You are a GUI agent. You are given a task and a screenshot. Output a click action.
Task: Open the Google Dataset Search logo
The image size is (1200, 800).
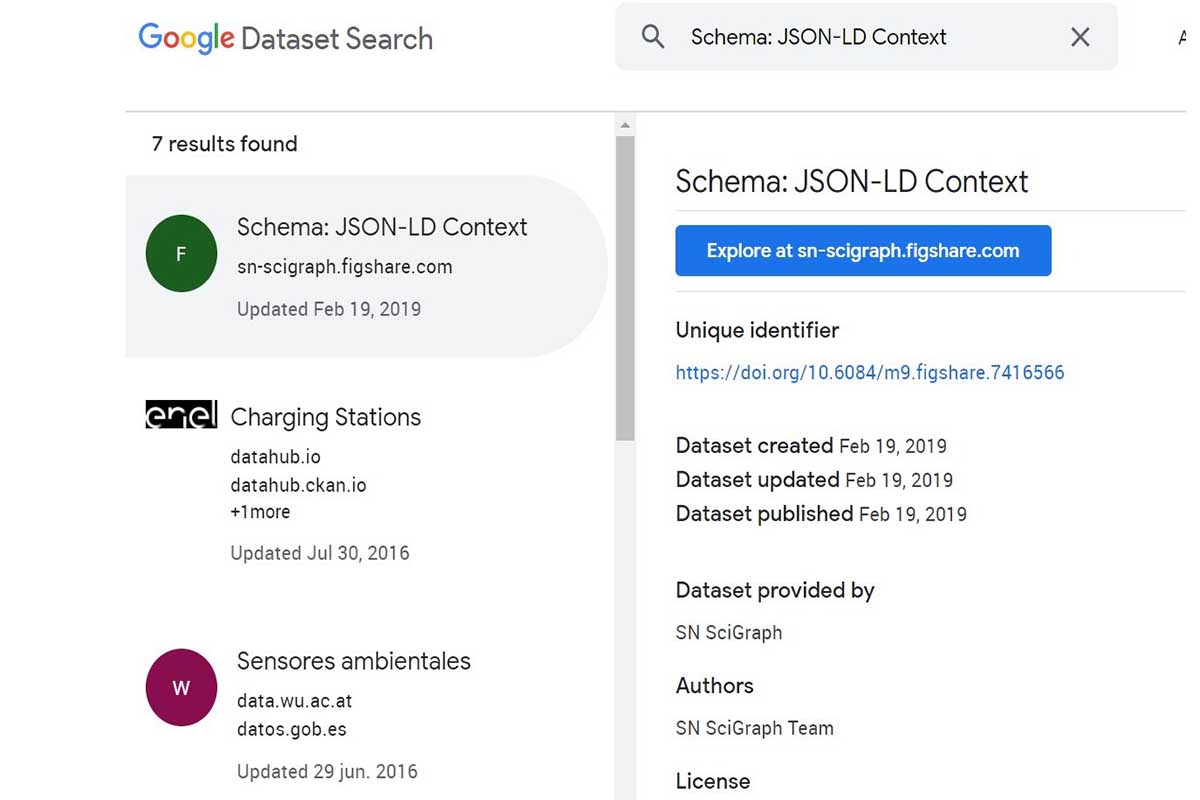[x=286, y=39]
